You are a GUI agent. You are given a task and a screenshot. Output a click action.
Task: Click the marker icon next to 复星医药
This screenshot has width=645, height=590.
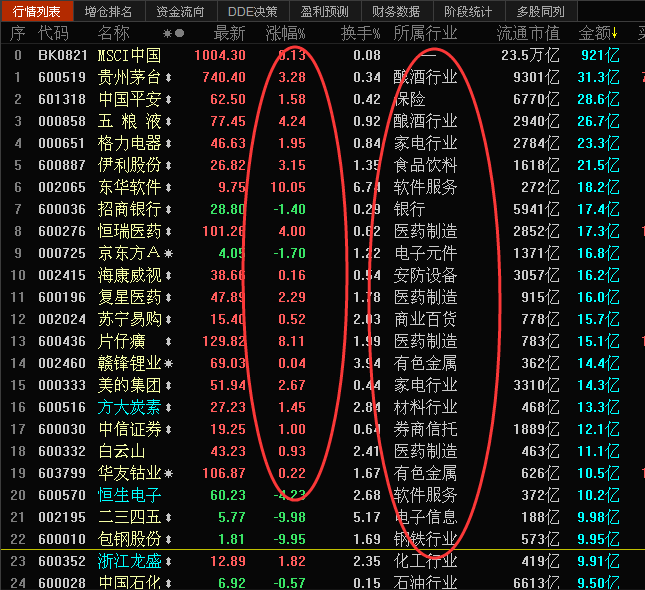pos(168,297)
